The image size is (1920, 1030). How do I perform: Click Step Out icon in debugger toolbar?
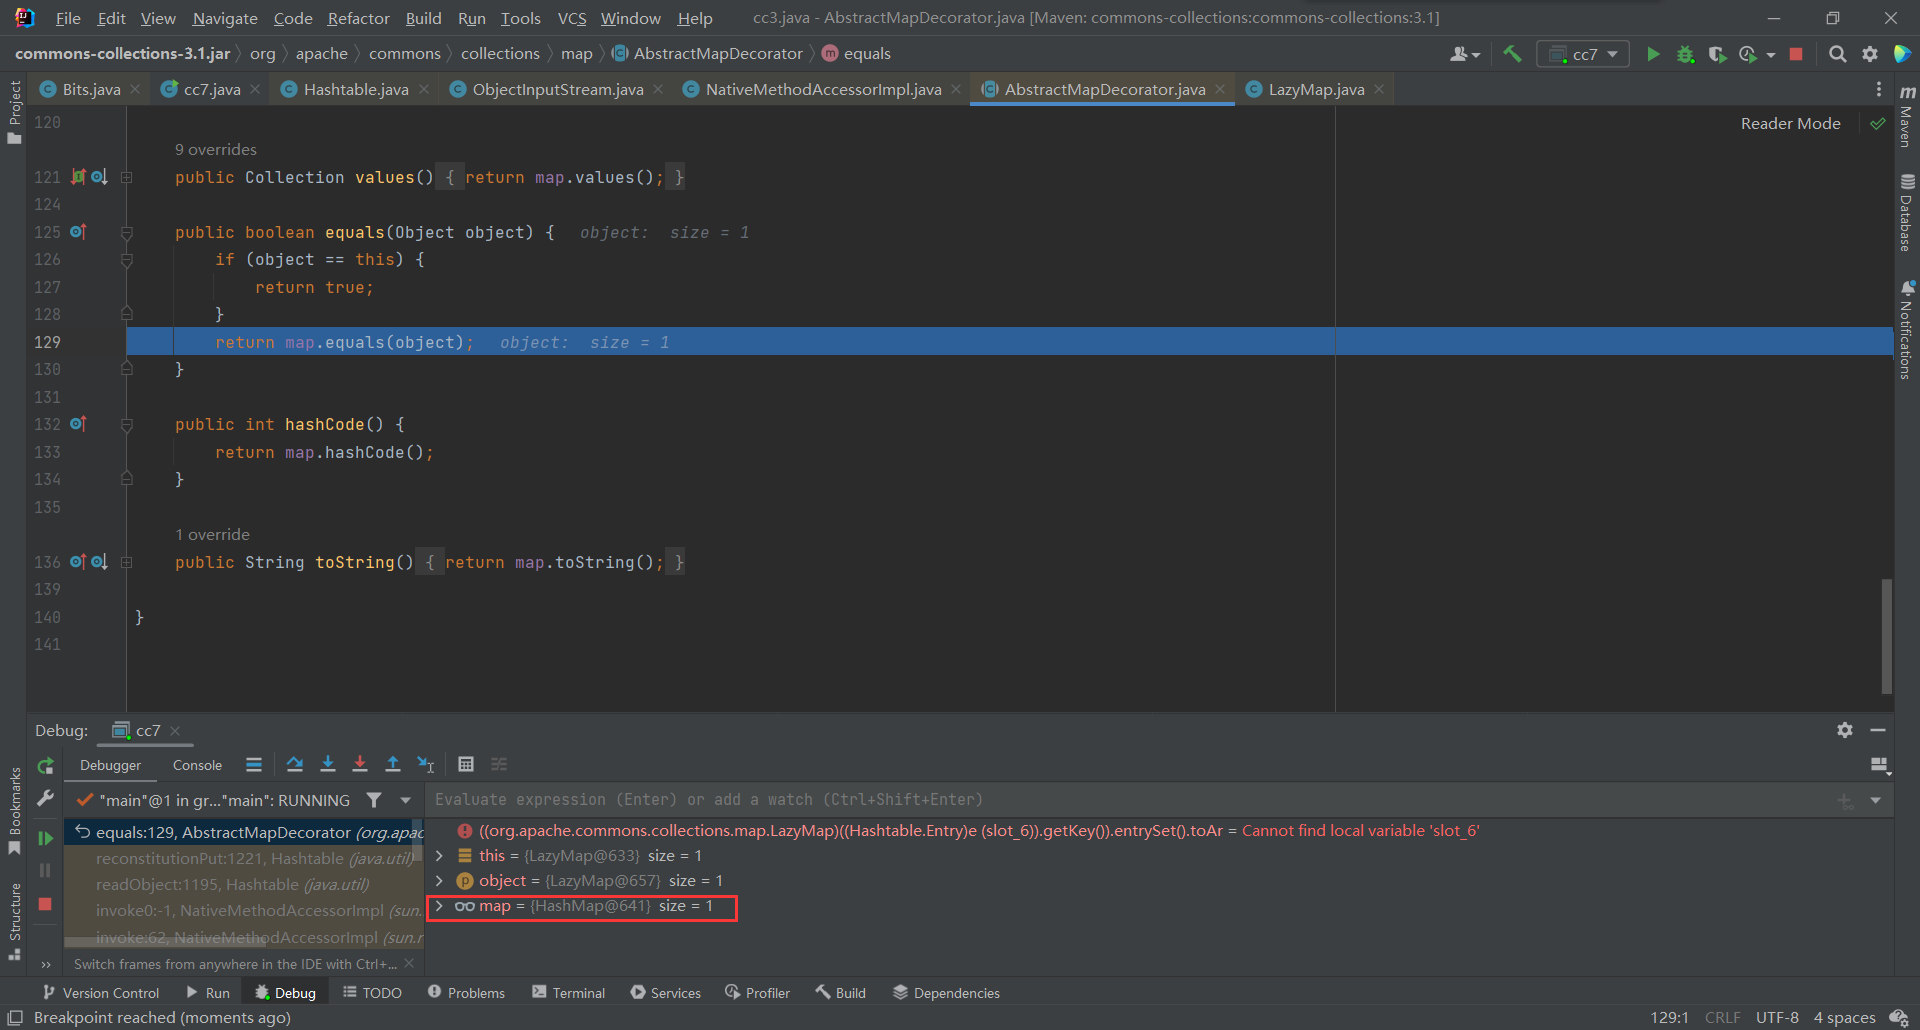[x=393, y=765]
